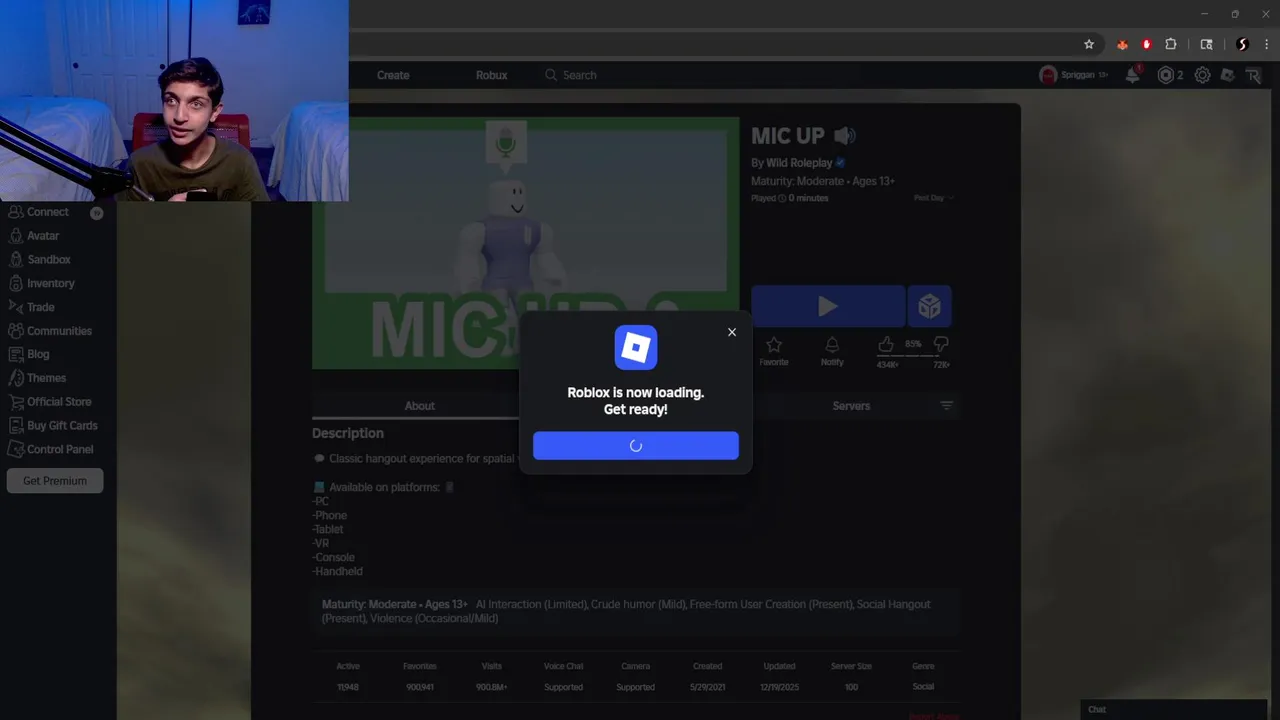Click the Social genre value
The height and width of the screenshot is (720, 1280).
pyautogui.click(x=923, y=687)
